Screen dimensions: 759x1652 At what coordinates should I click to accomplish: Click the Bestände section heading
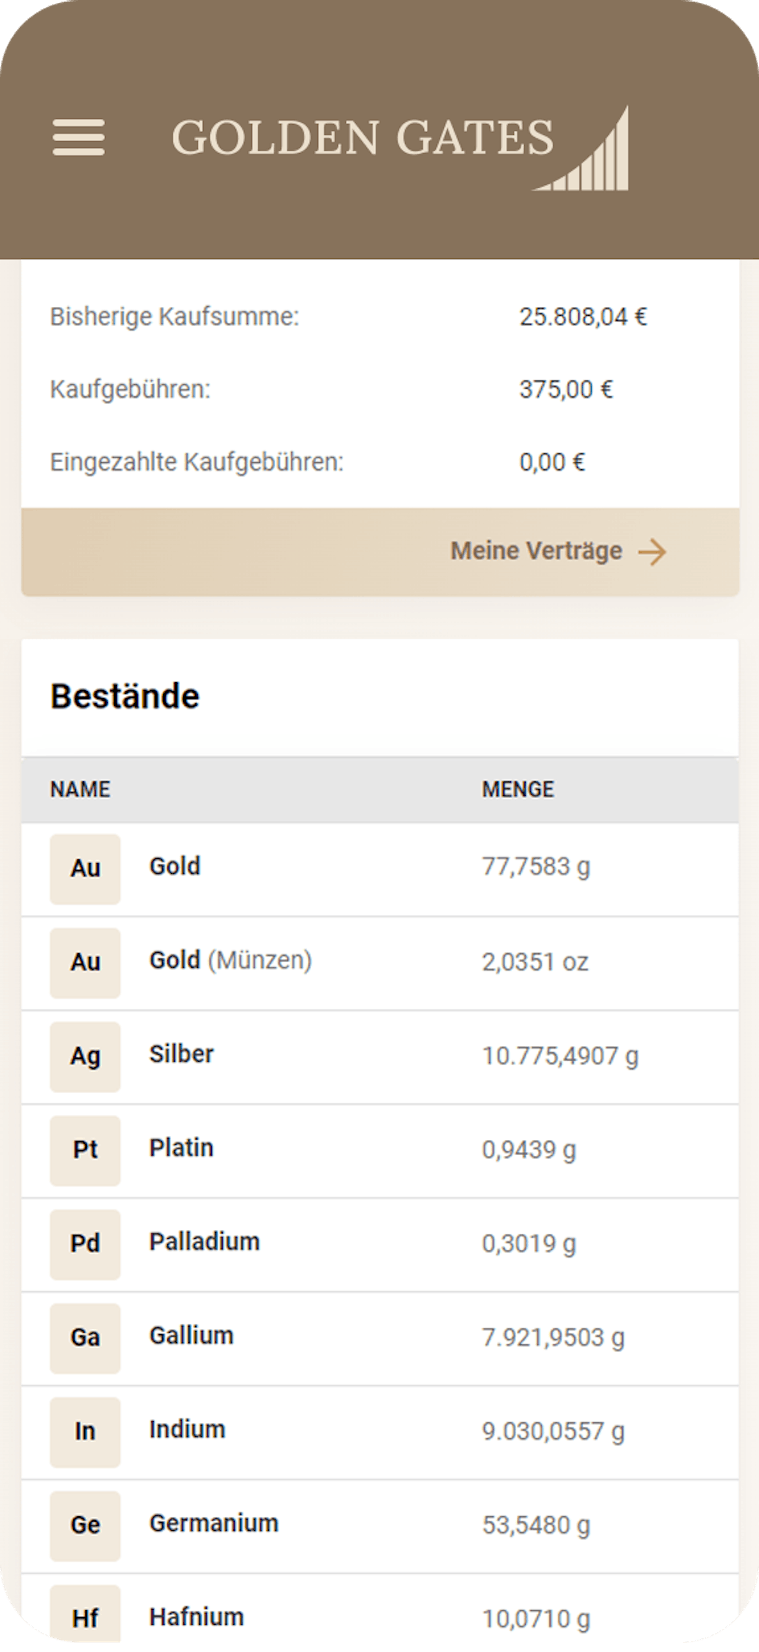[x=125, y=696]
